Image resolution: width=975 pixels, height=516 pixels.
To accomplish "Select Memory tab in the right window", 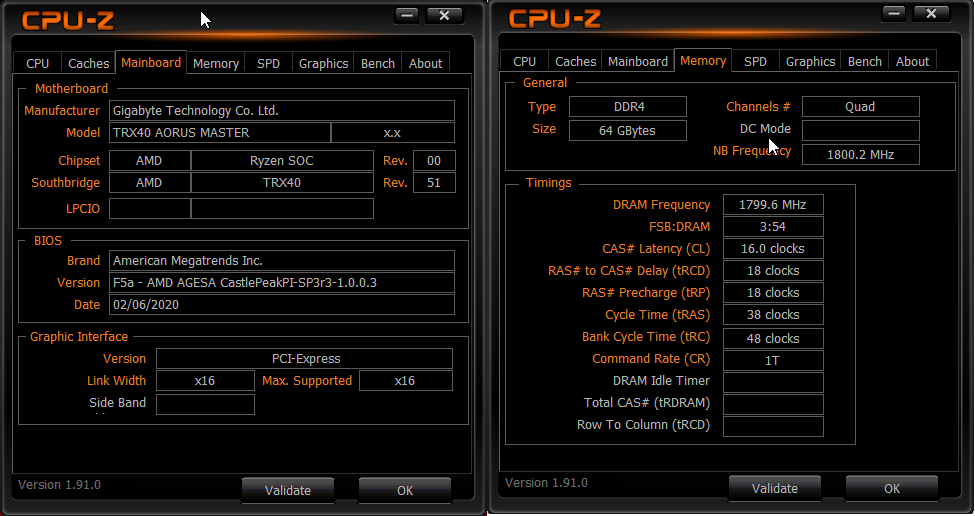I will pyautogui.click(x=703, y=60).
